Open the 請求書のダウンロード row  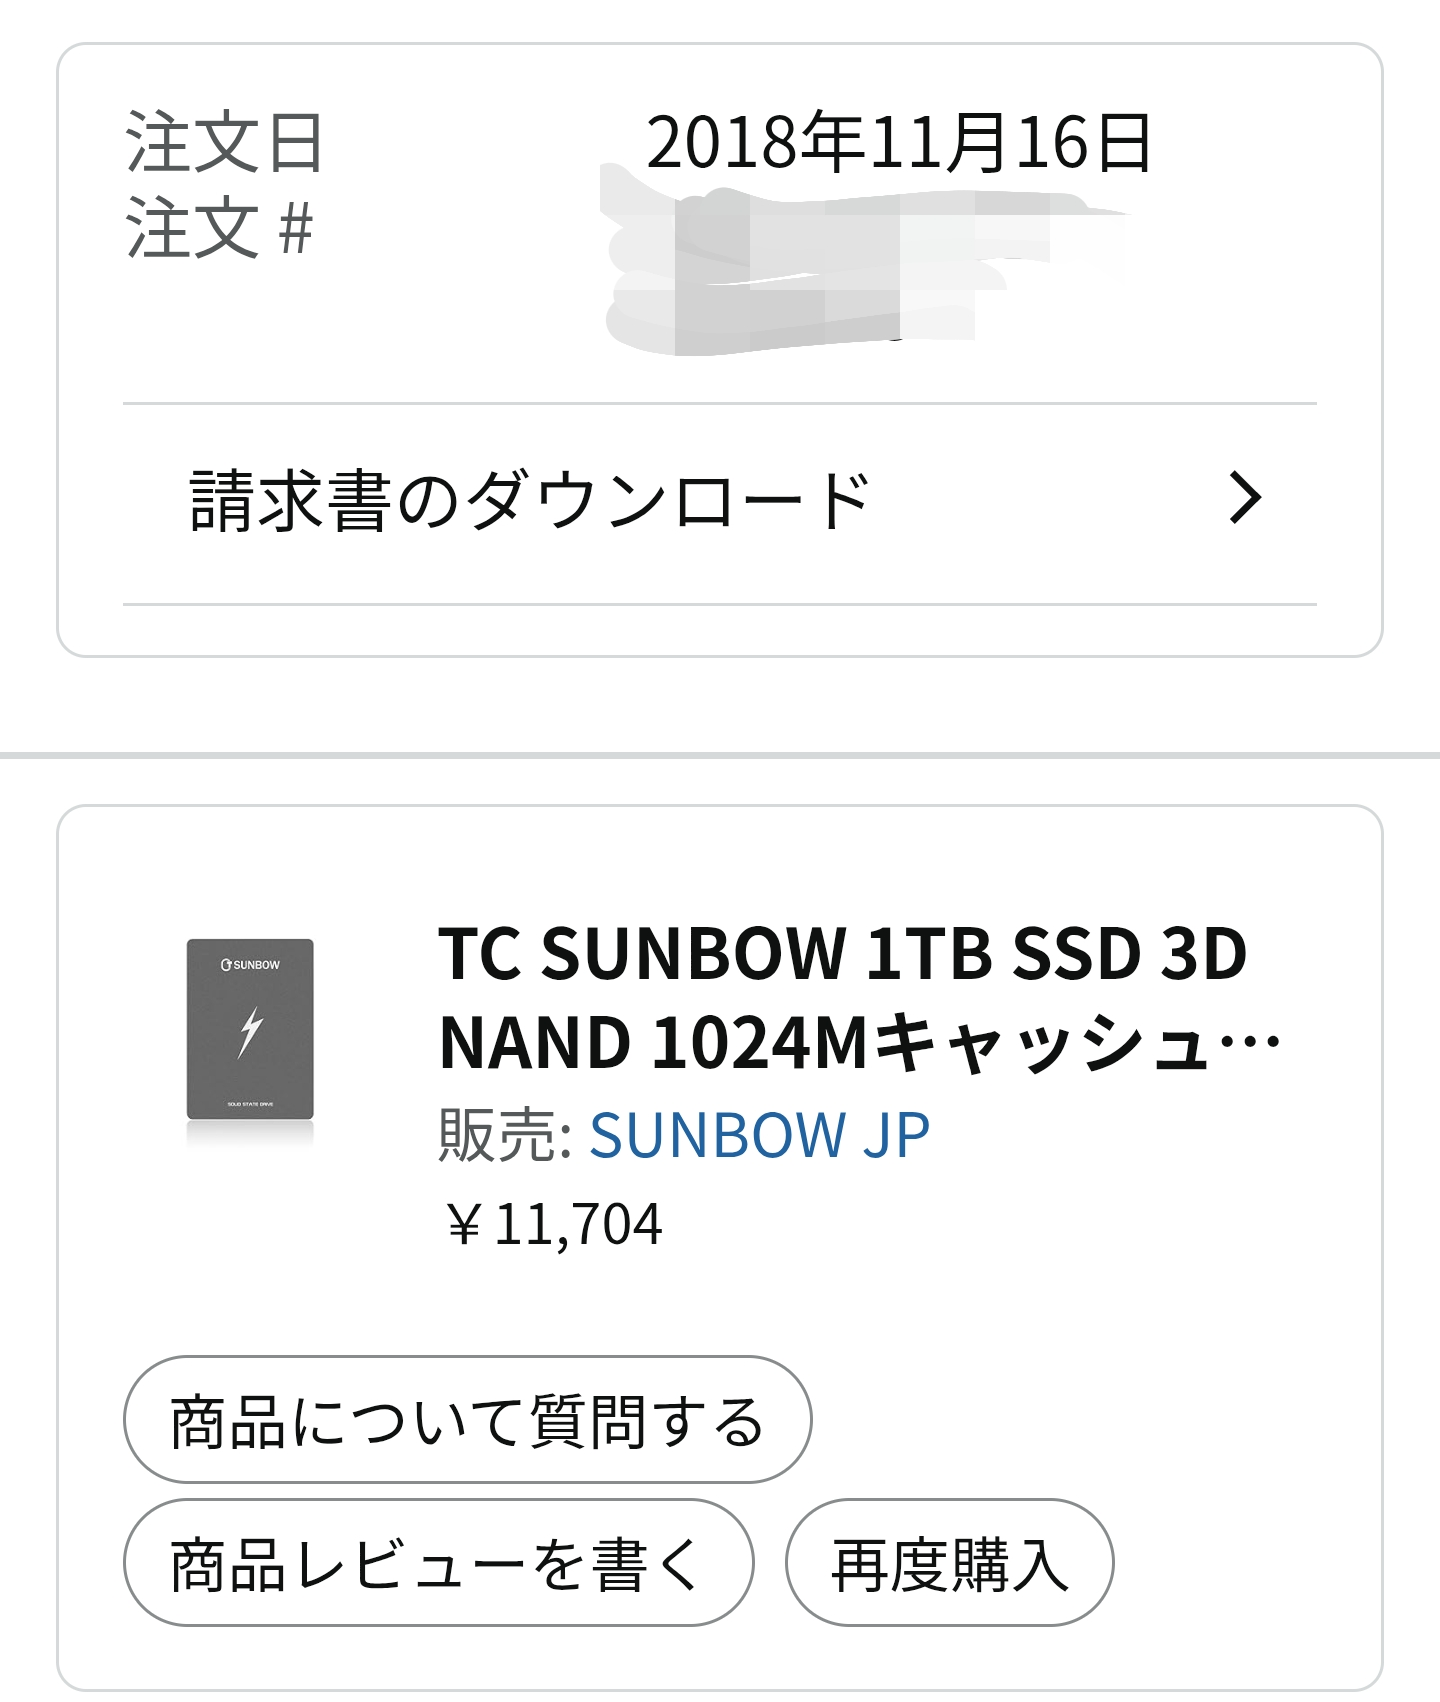point(530,500)
